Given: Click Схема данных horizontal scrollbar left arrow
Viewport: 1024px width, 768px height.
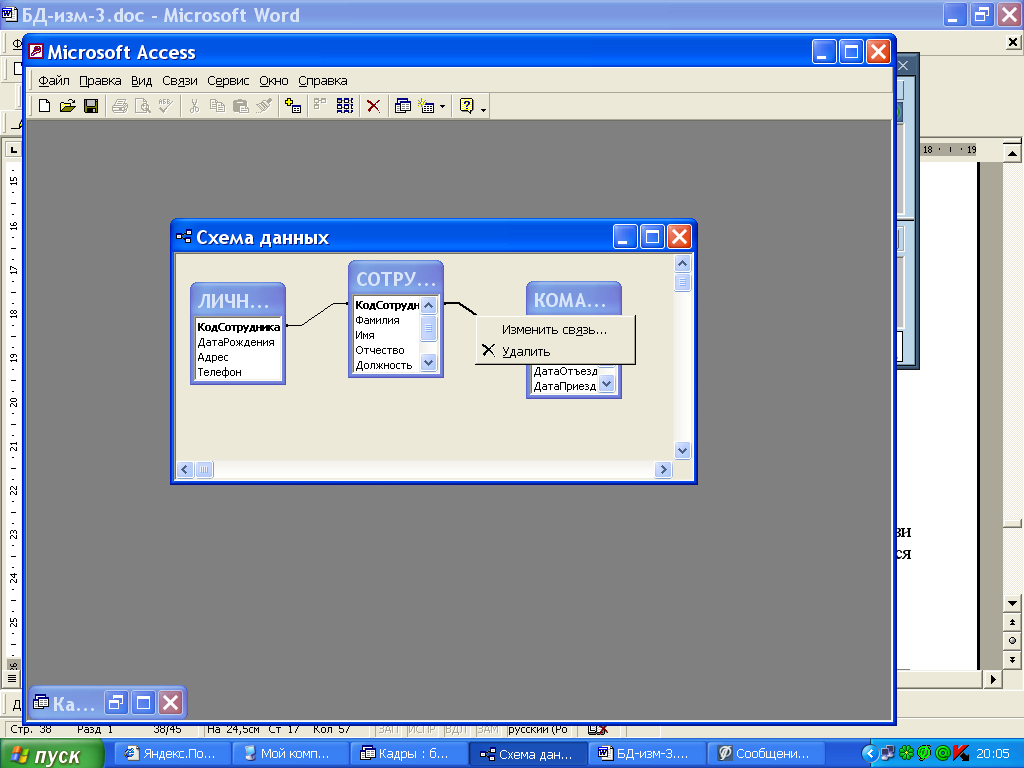Looking at the screenshot, I should (185, 470).
